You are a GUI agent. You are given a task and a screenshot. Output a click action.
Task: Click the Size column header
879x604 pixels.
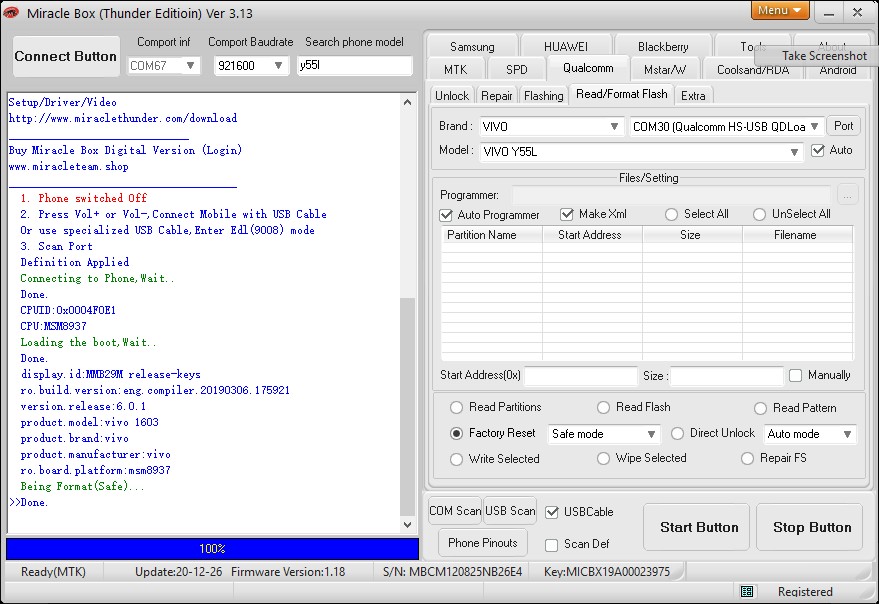(690, 235)
